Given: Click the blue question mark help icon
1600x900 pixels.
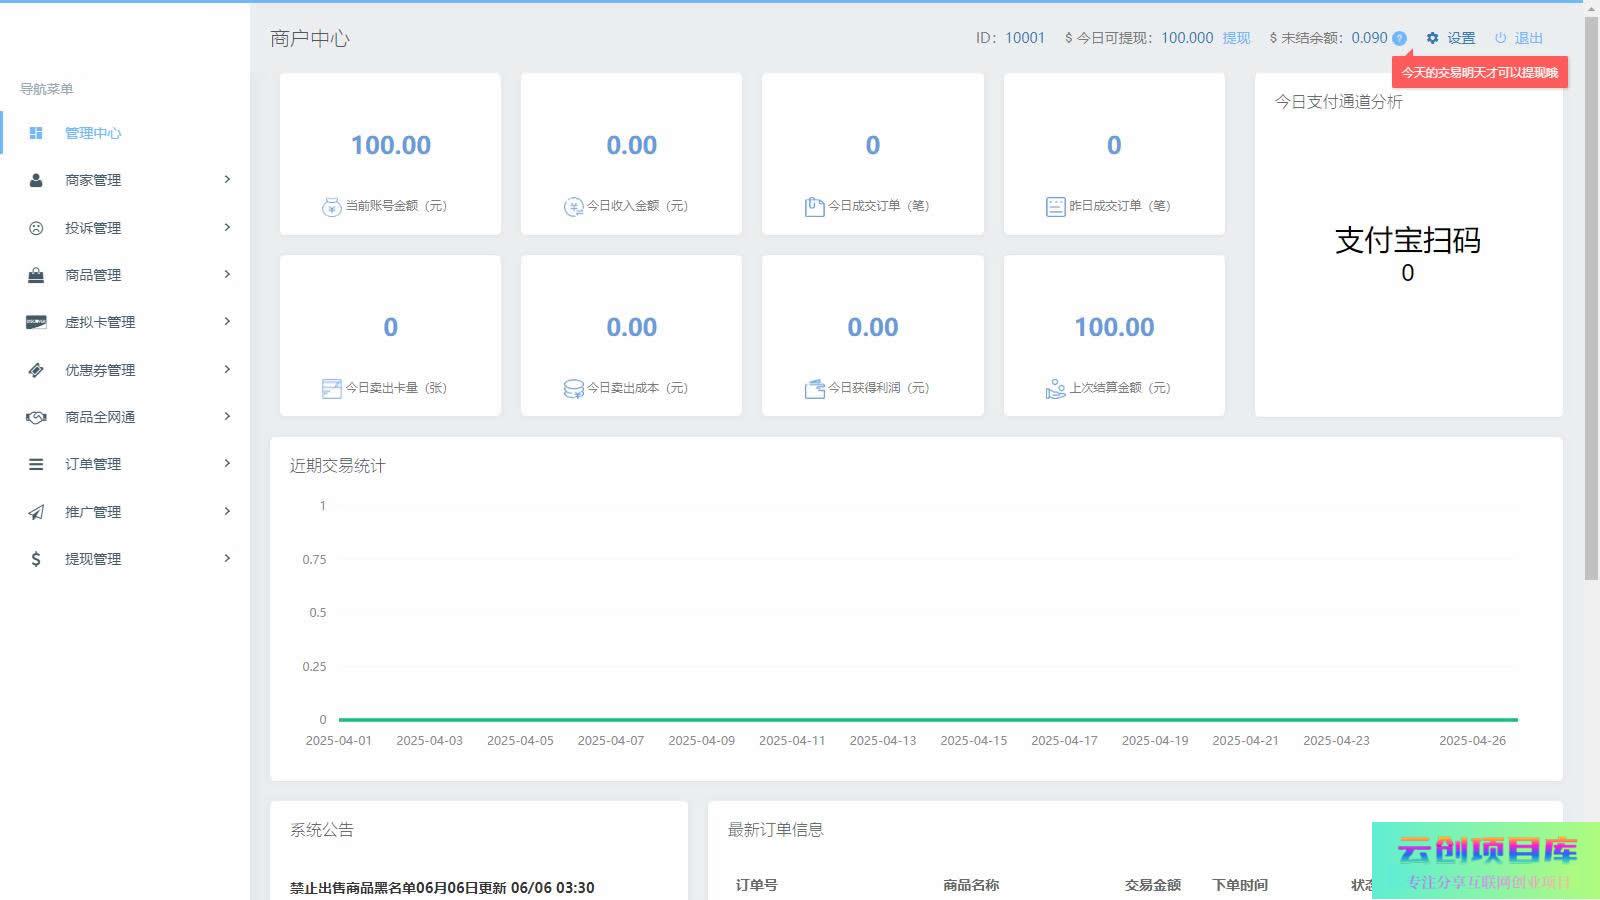Looking at the screenshot, I should (1399, 38).
